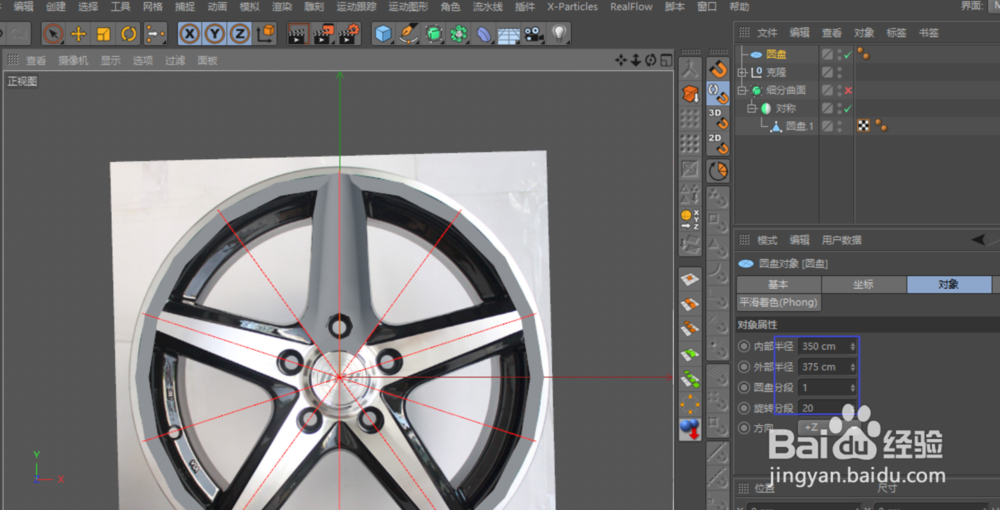Viewport: 1000px width, 510px height.
Task: Activate the Move tool
Action: 78,34
